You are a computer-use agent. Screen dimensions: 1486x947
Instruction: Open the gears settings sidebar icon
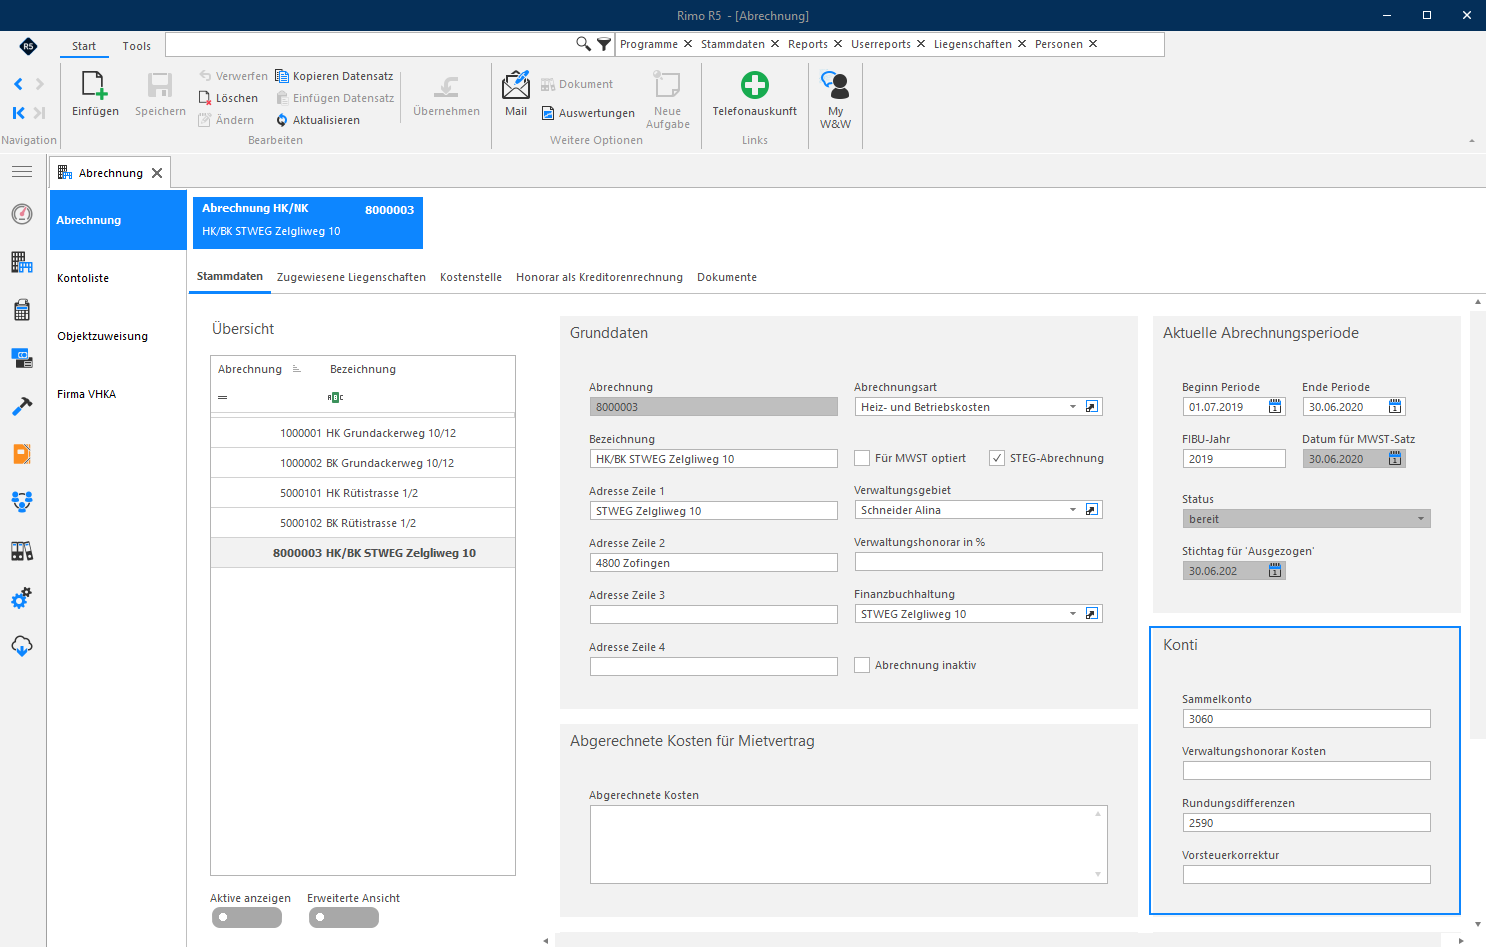[x=22, y=598]
